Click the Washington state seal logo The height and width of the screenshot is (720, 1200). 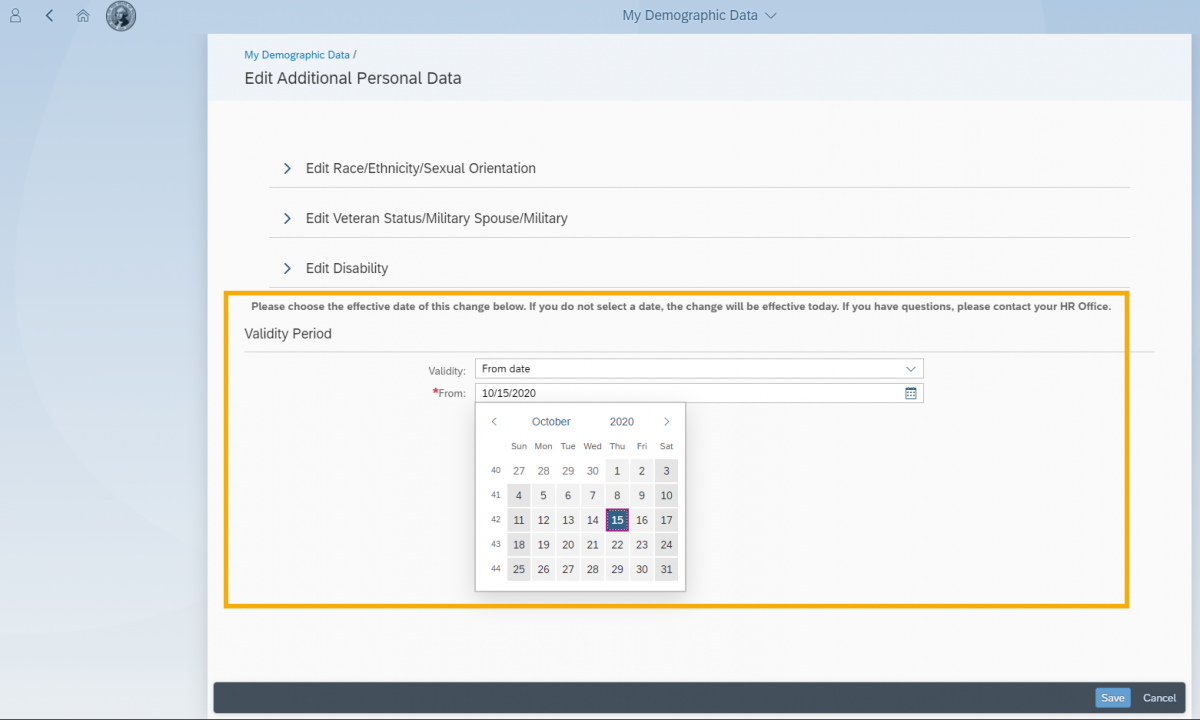tap(120, 16)
